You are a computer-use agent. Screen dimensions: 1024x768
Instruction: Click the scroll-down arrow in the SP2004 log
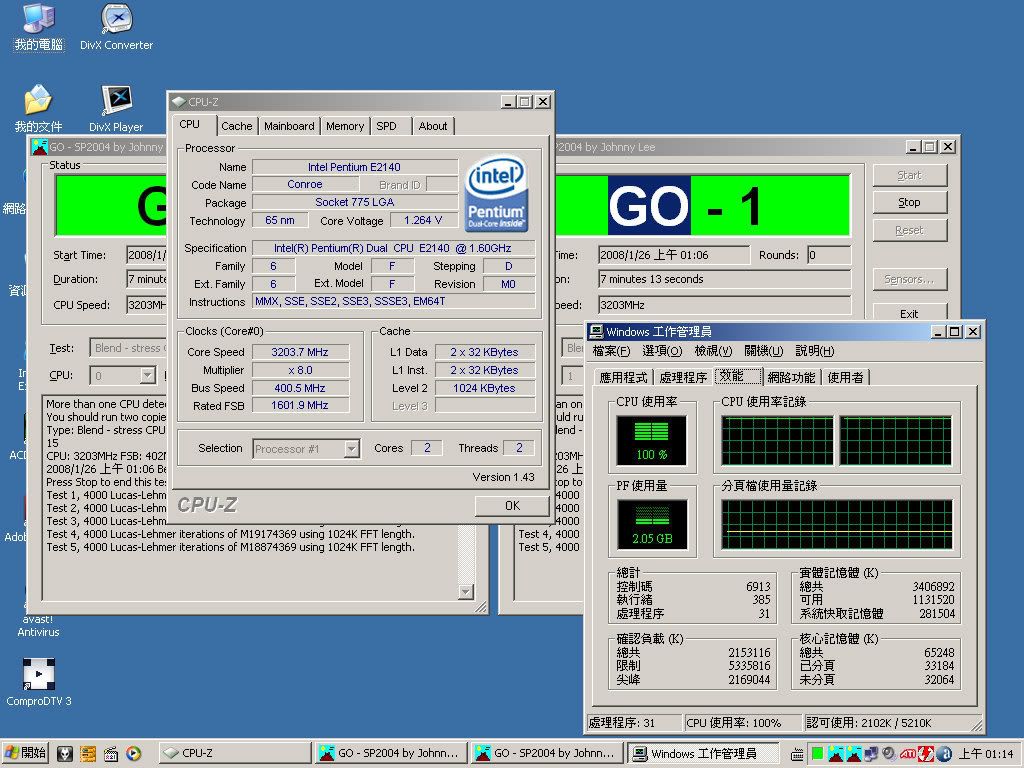[466, 592]
